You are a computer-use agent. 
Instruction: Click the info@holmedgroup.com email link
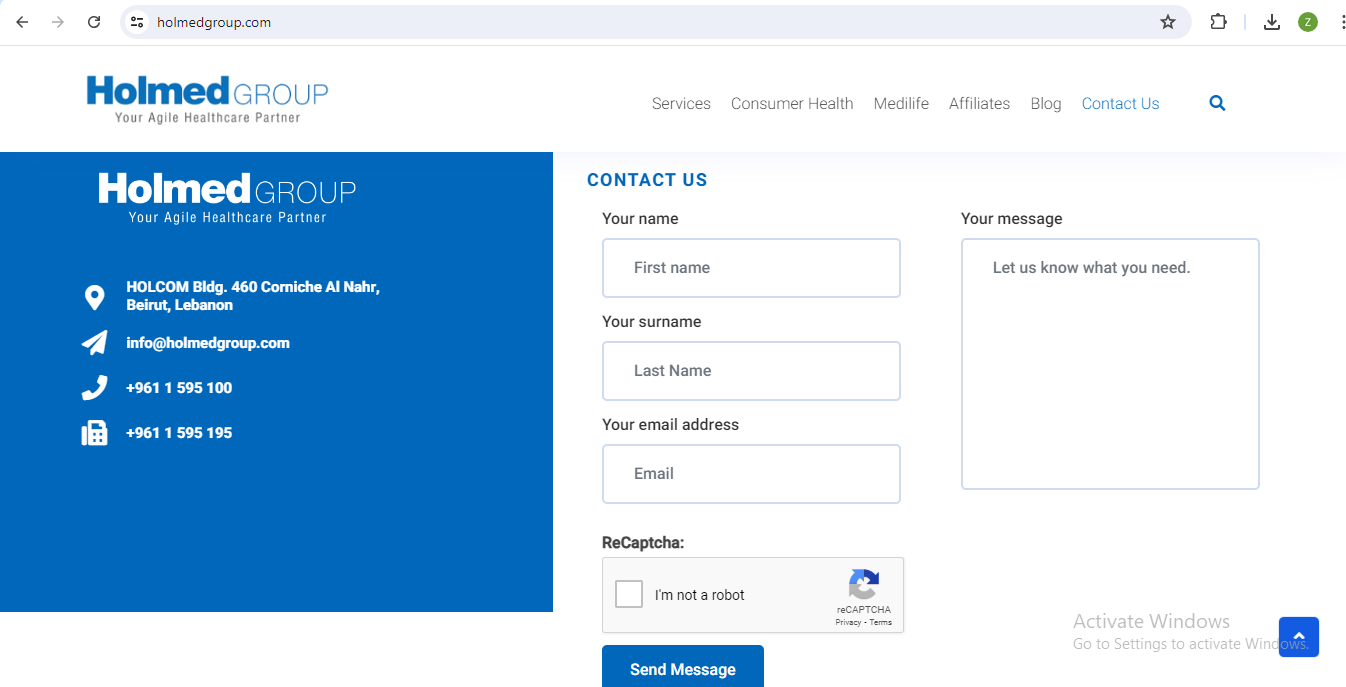point(208,343)
